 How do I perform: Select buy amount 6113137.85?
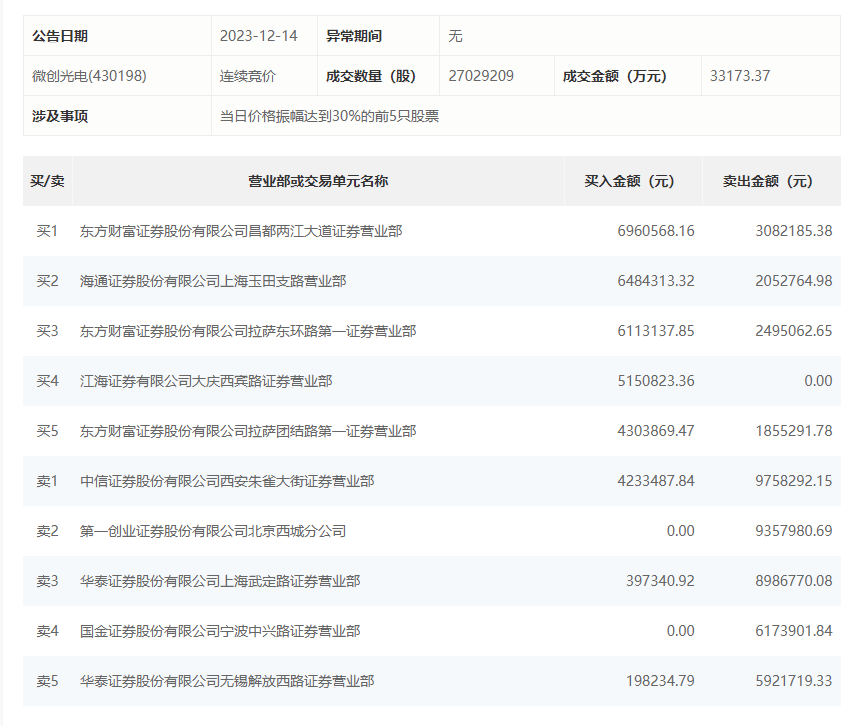656,331
